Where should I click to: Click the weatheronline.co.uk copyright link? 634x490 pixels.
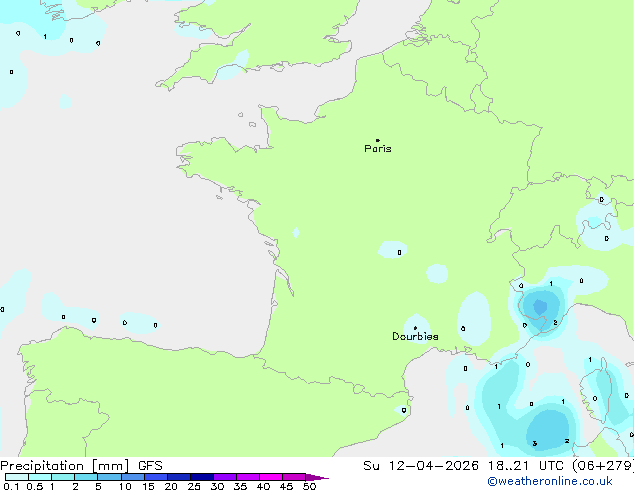550,481
